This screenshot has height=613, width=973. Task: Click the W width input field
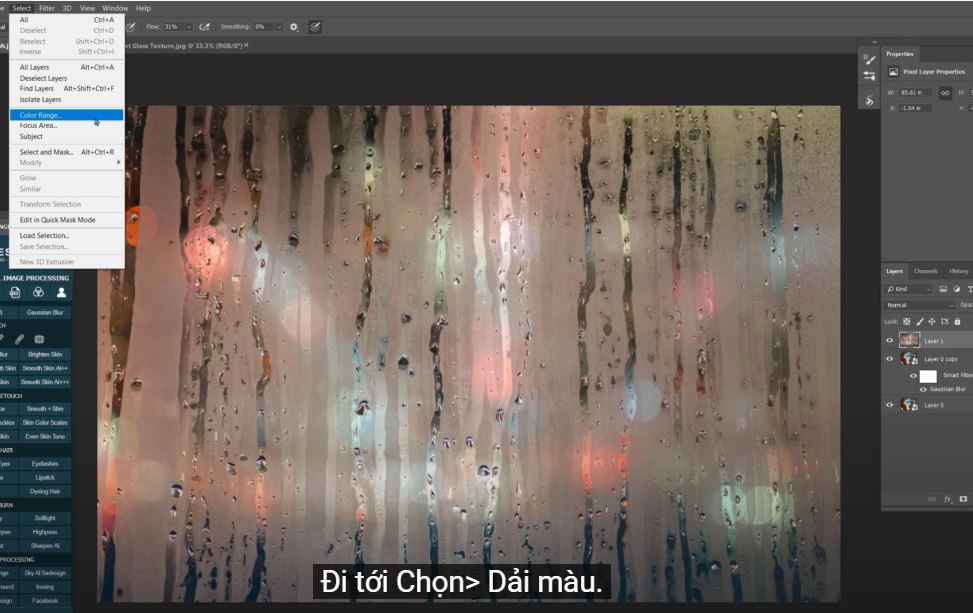point(915,92)
